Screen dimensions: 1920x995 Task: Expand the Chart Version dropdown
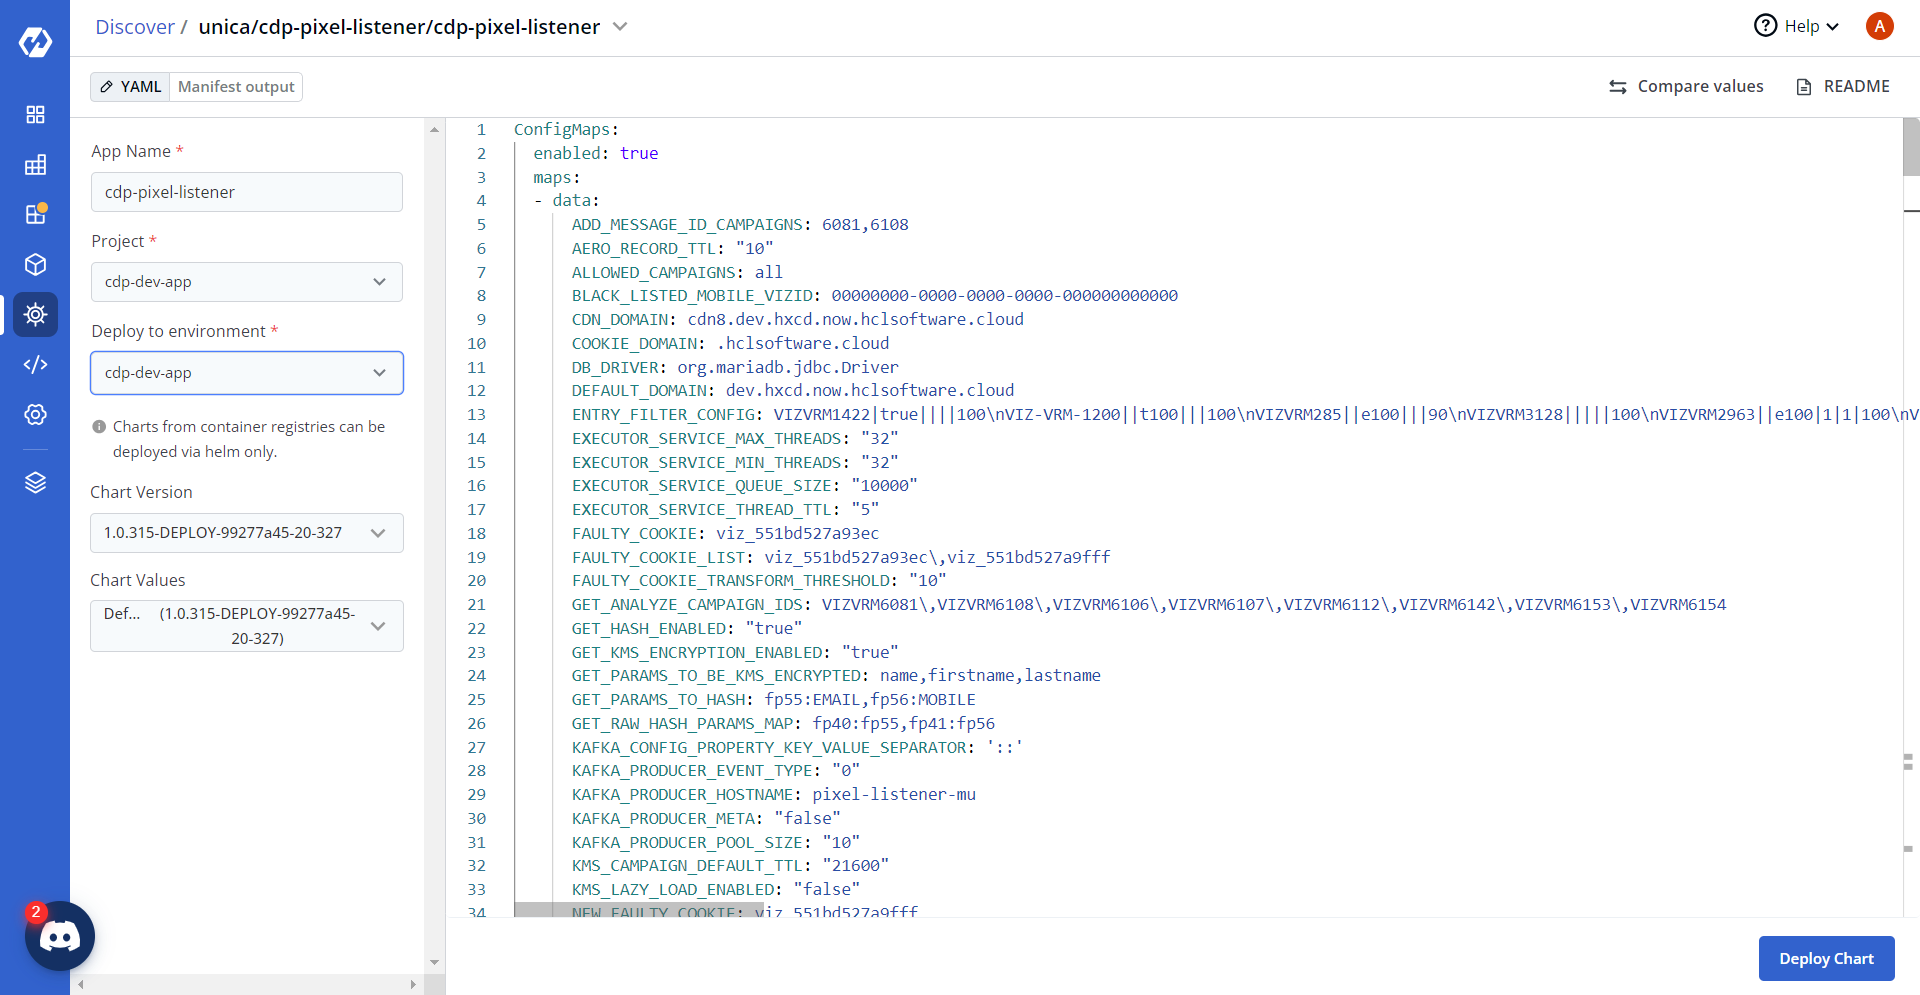(x=246, y=533)
